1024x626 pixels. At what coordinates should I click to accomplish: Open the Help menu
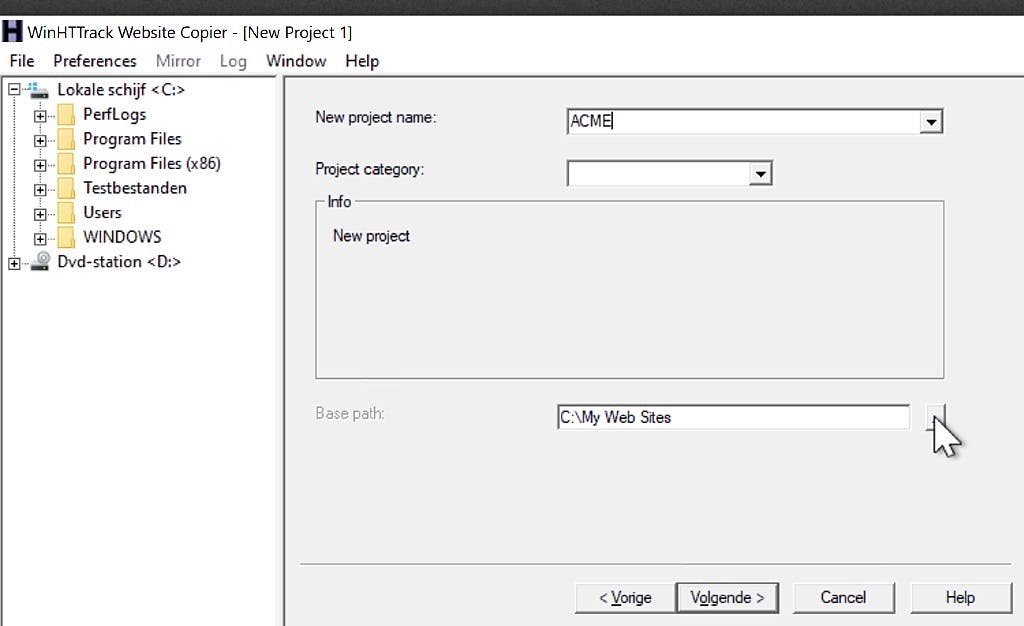coord(362,61)
